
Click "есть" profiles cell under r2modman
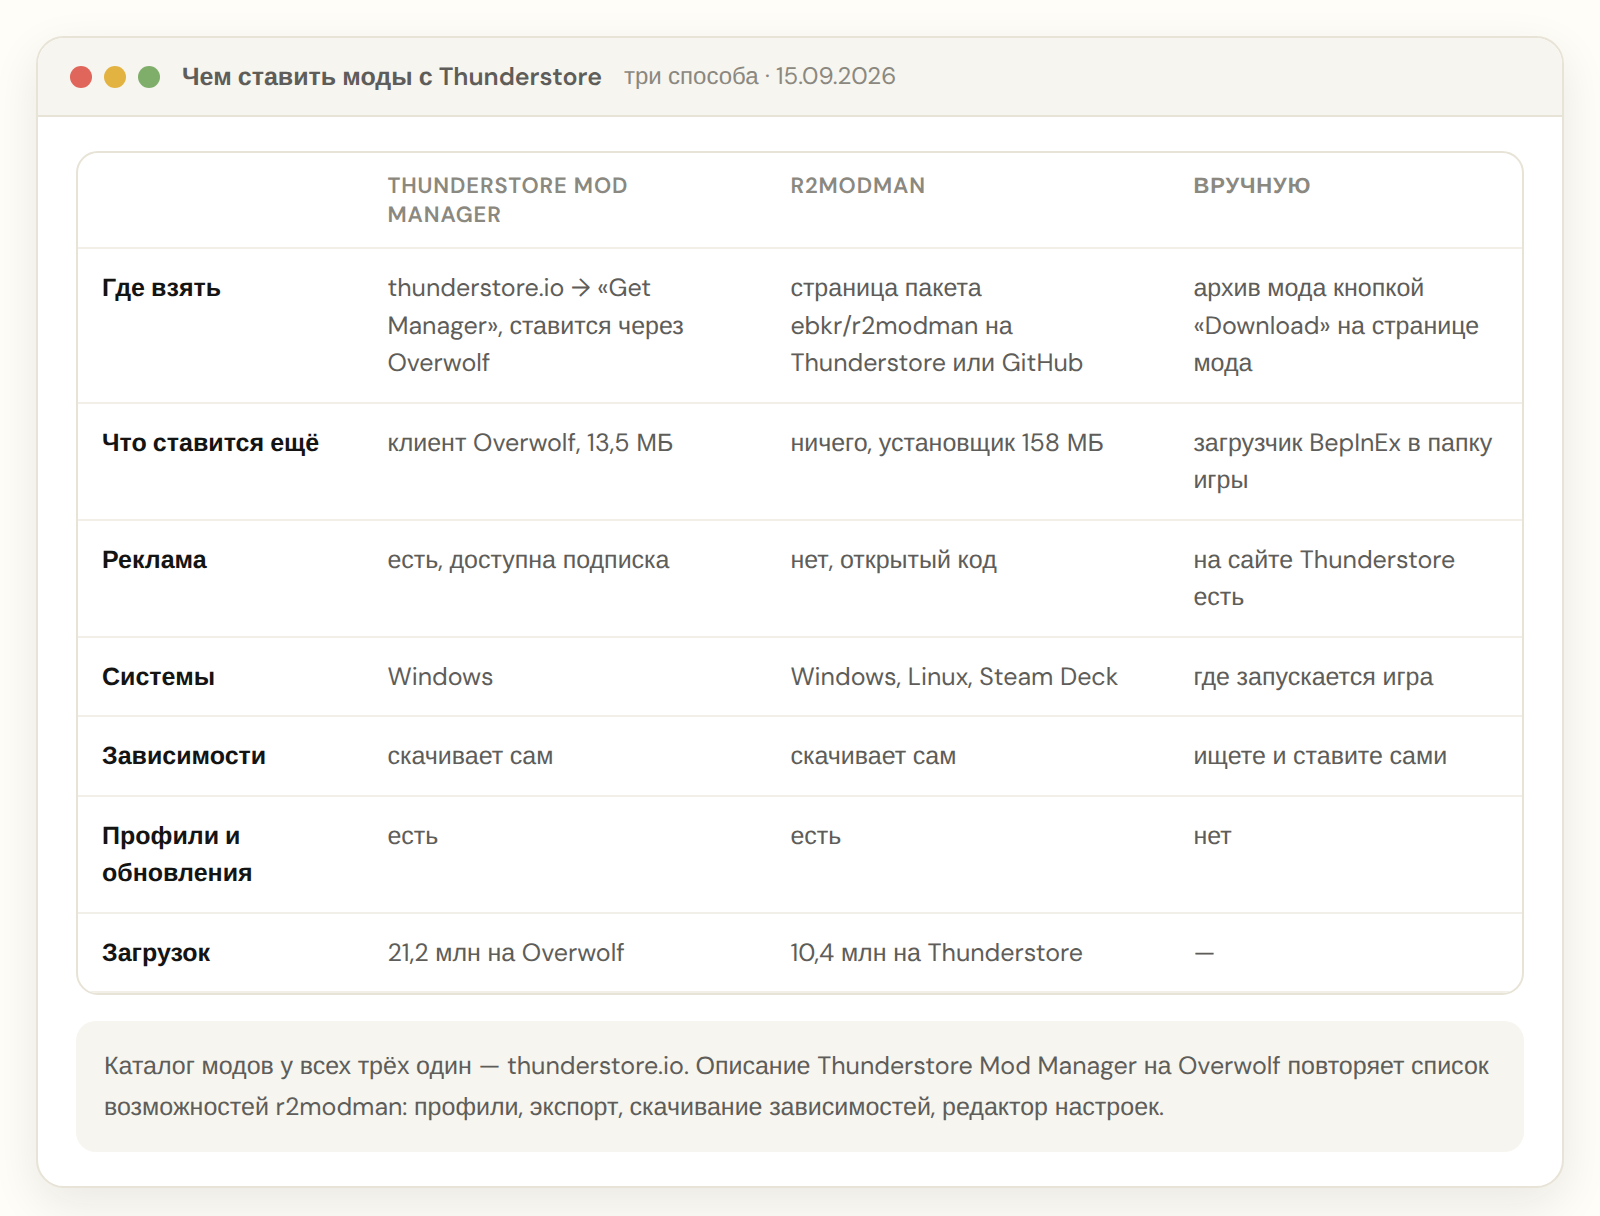815,836
